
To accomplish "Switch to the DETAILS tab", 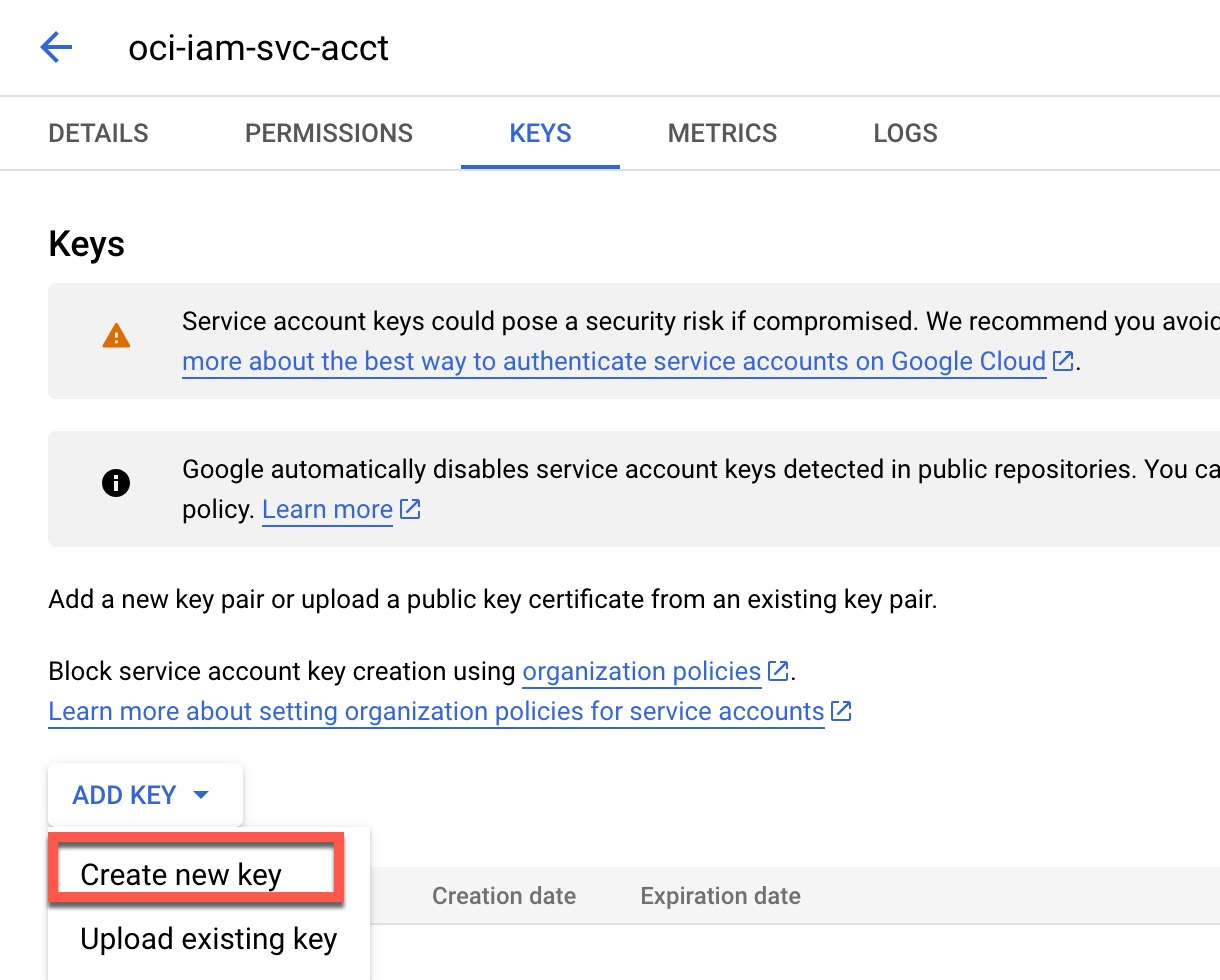I will [97, 132].
